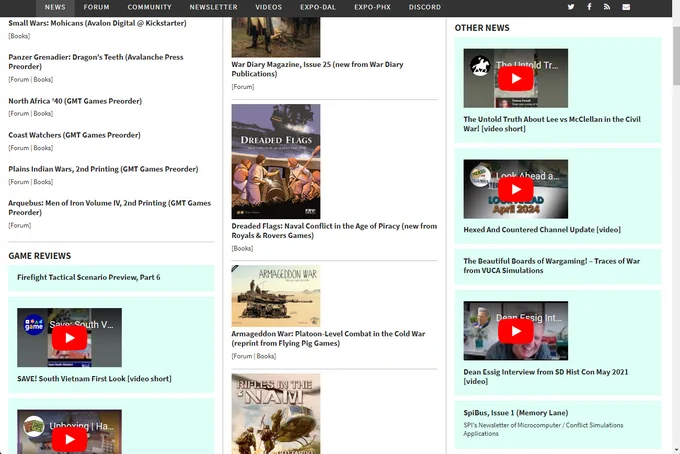Viewport: 680px width, 454px height.
Task: Click the Unboxing video channel avatar
Action: (34, 426)
